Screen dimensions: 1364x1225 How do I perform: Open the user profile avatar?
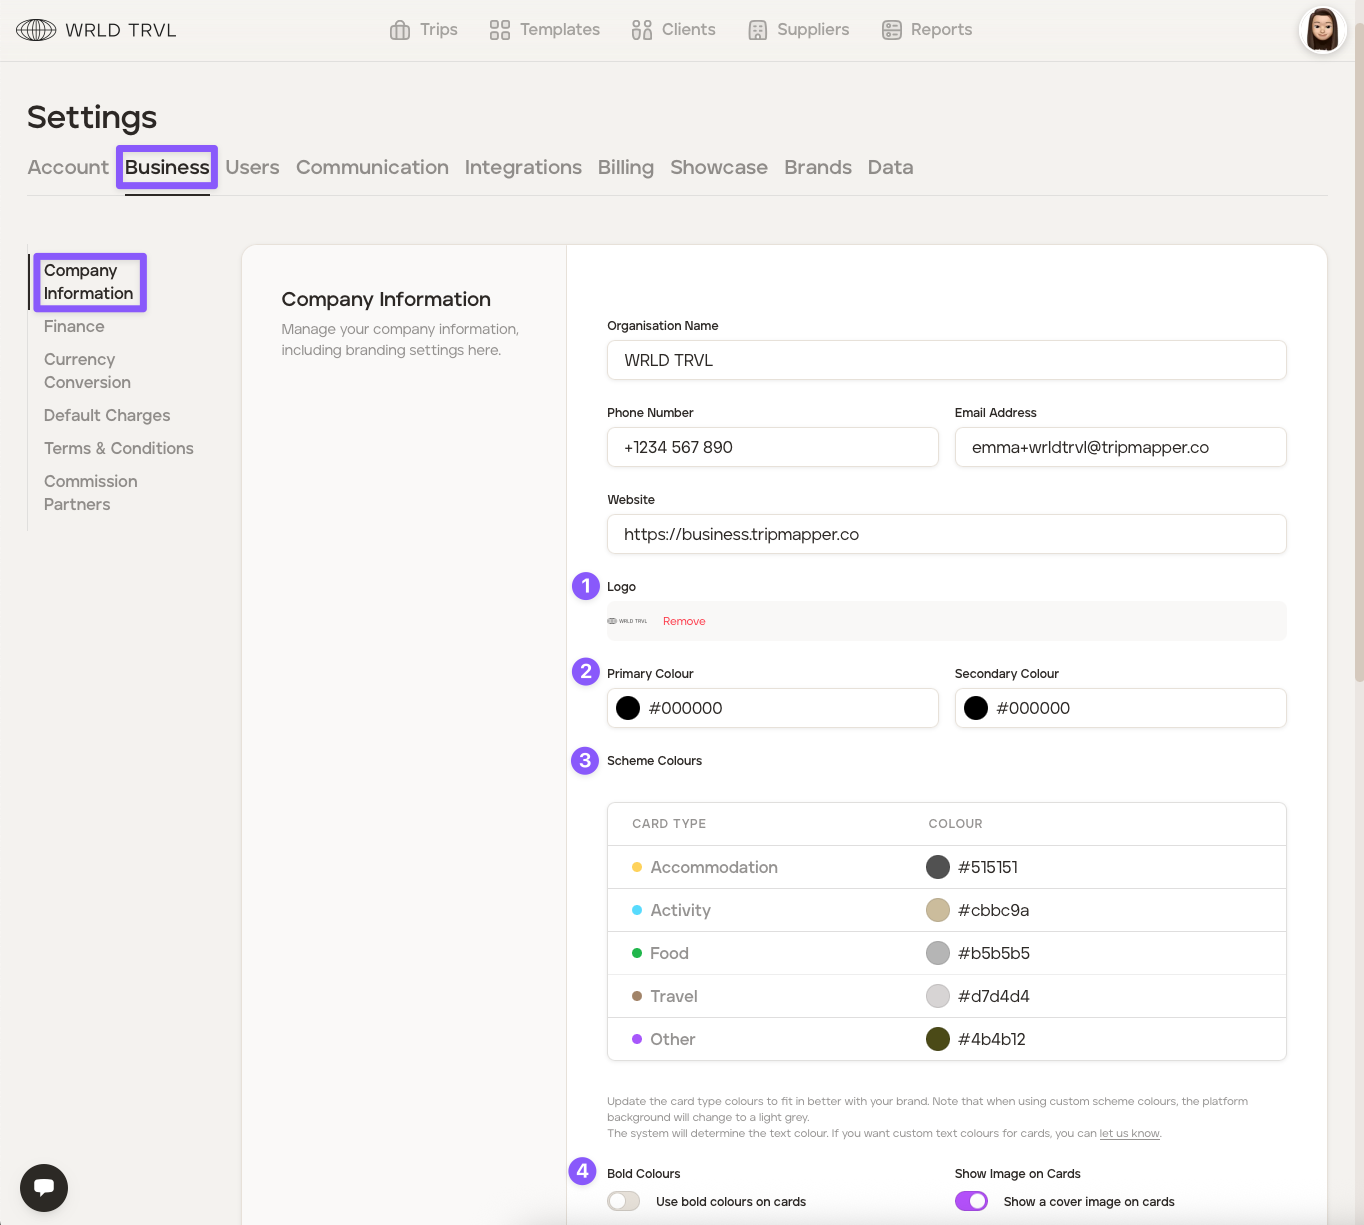pyautogui.click(x=1322, y=30)
